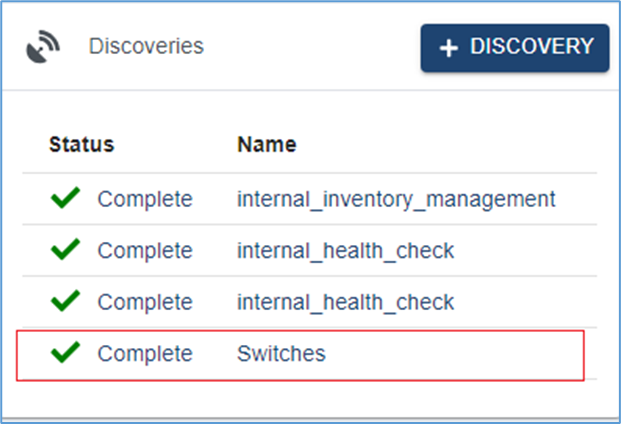Viewport: 621px width, 424px height.
Task: Open the internal_inventory_management discovery
Action: pyautogui.click(x=396, y=199)
